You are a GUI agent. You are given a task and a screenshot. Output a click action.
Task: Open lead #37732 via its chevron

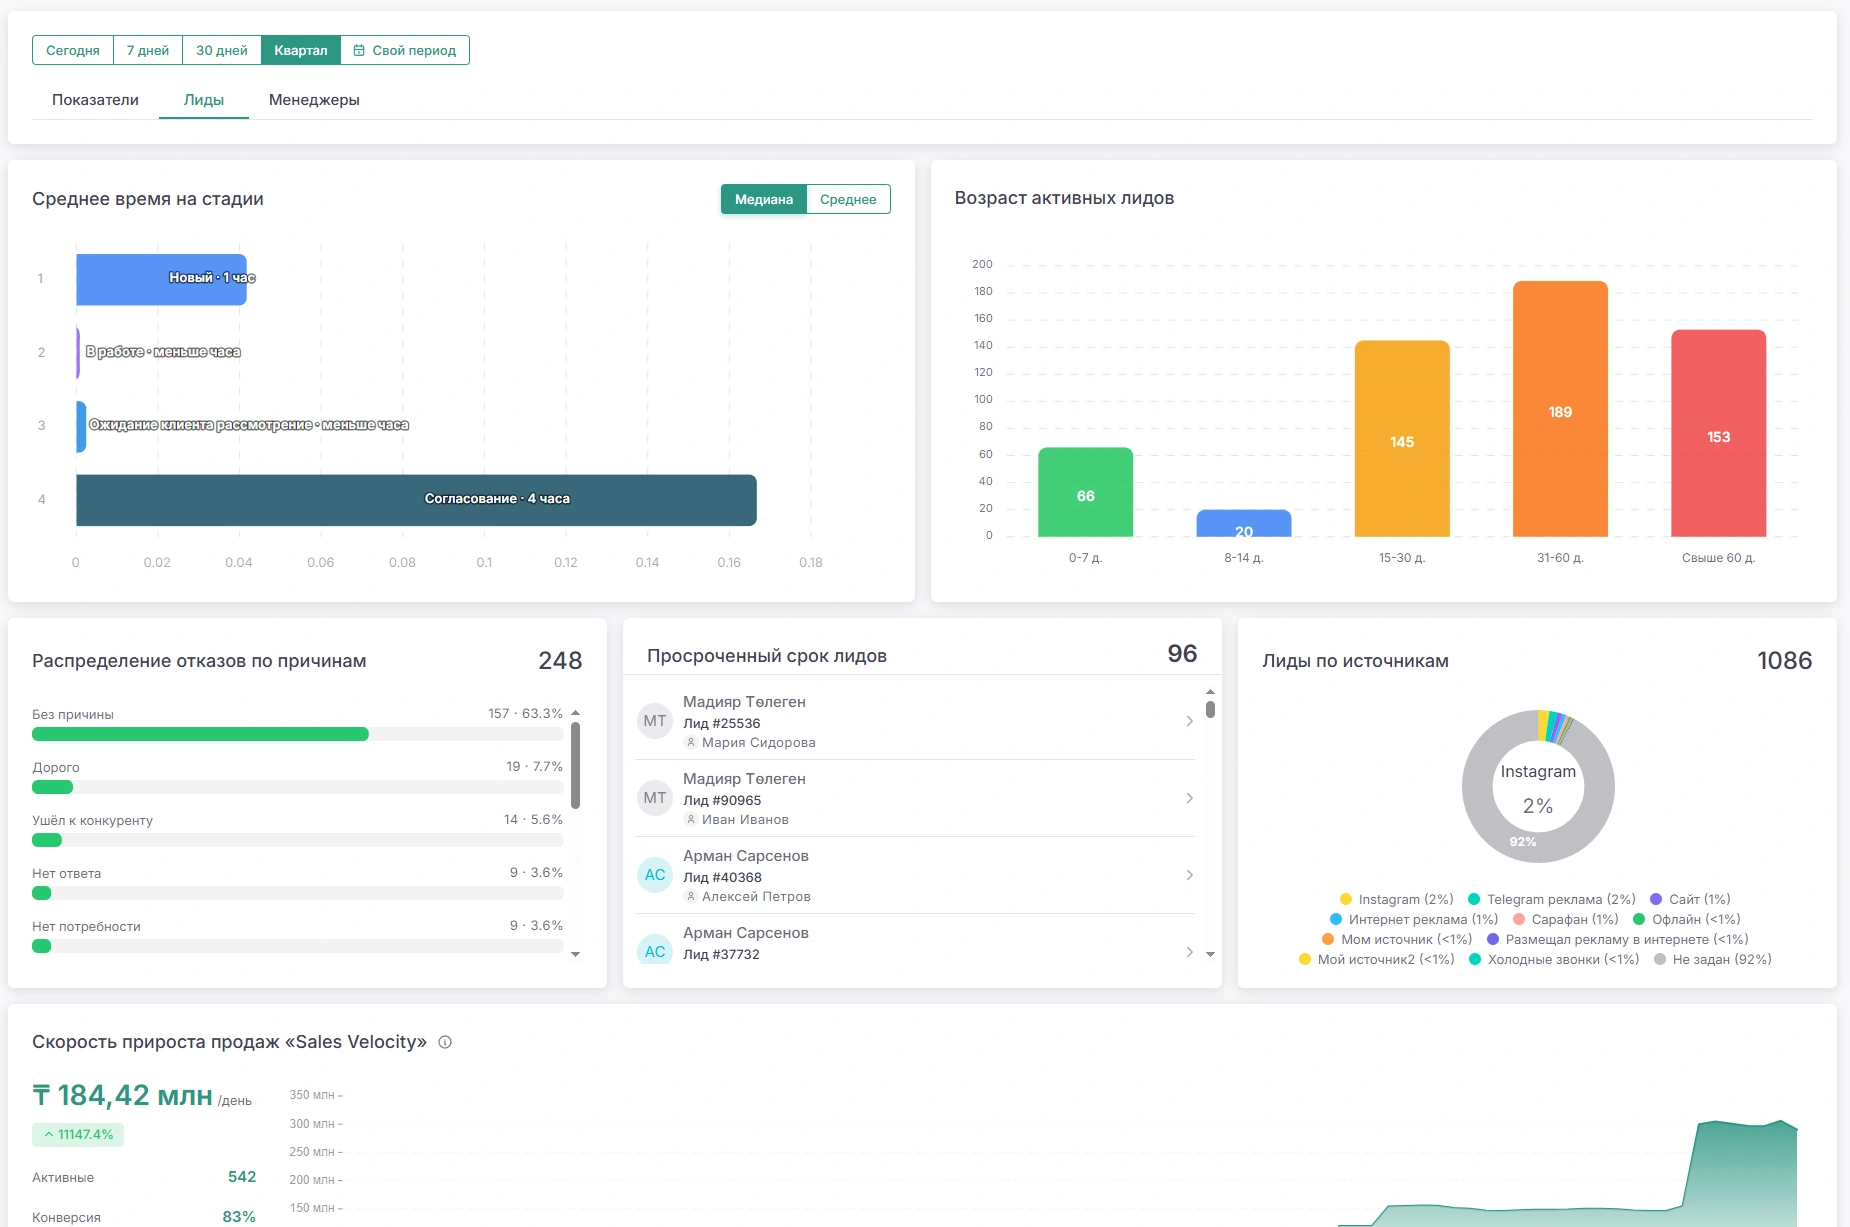pyautogui.click(x=1189, y=952)
